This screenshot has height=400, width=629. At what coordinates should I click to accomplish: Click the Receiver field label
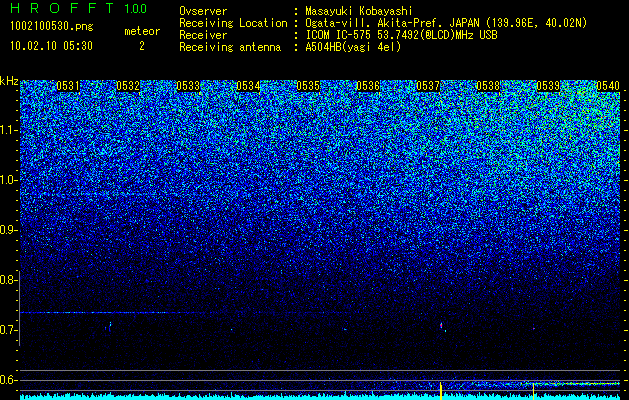pyautogui.click(x=203, y=35)
